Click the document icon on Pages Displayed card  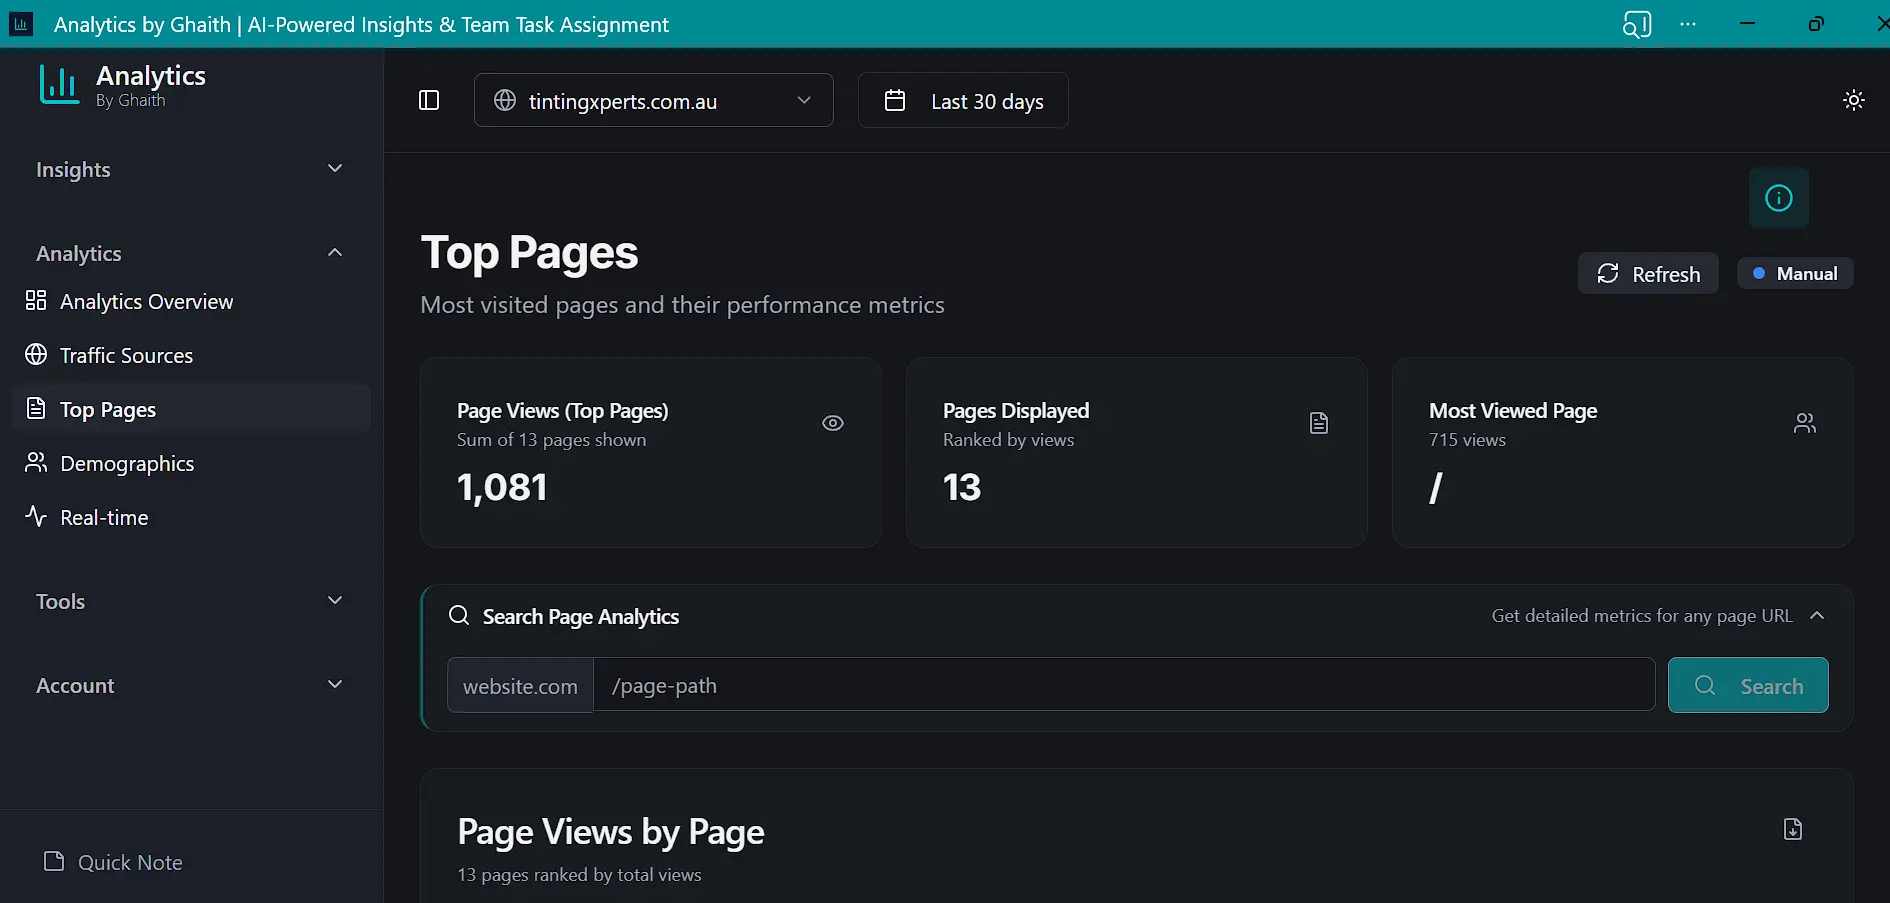(1319, 422)
